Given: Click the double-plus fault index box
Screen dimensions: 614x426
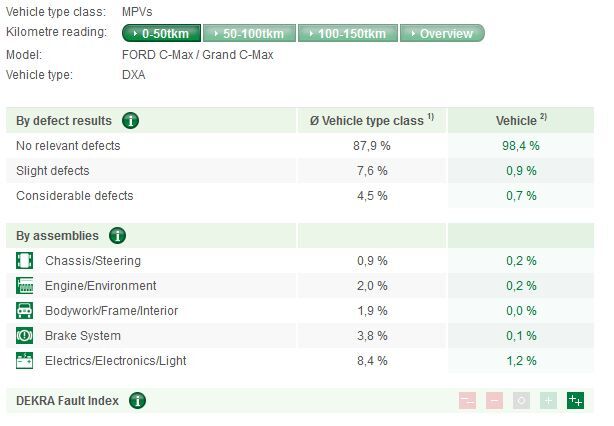Looking at the screenshot, I should tap(575, 401).
